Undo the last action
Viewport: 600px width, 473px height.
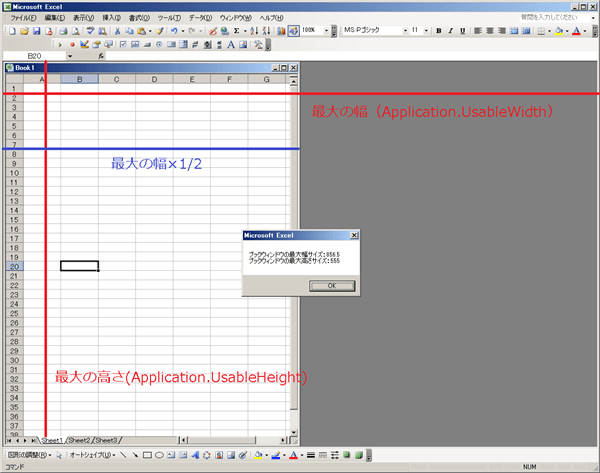pyautogui.click(x=174, y=31)
